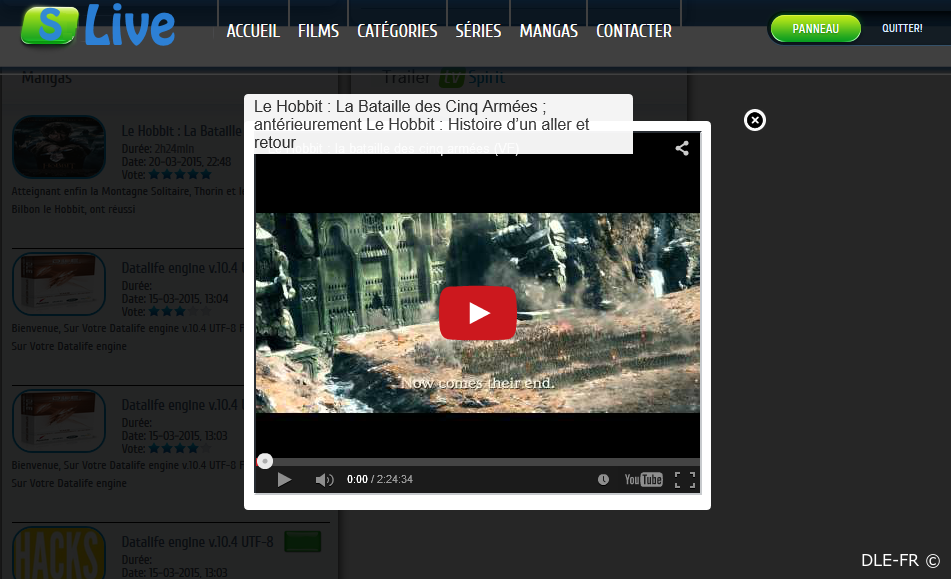
Task: Open video on YouTube via logo
Action: point(644,480)
